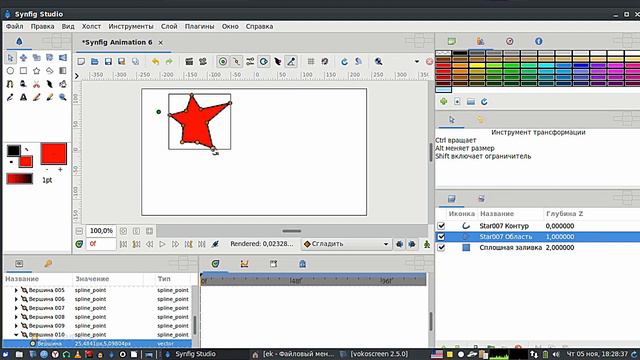Open the black outline color swatch
The height and width of the screenshot is (360, 640).
(x=13, y=150)
